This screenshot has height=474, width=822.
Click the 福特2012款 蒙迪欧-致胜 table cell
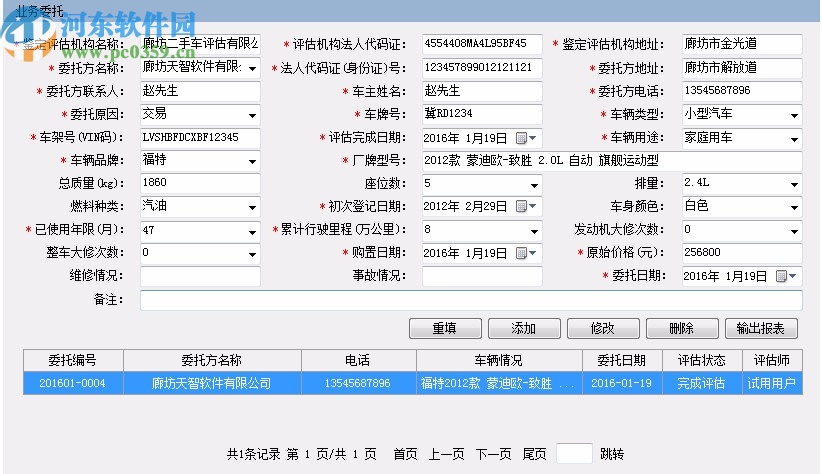[x=499, y=383]
